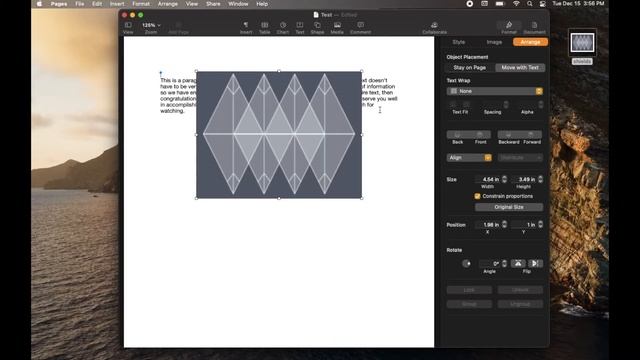Open the Align dropdown
Screen dimensions: 640x360
point(469,158)
